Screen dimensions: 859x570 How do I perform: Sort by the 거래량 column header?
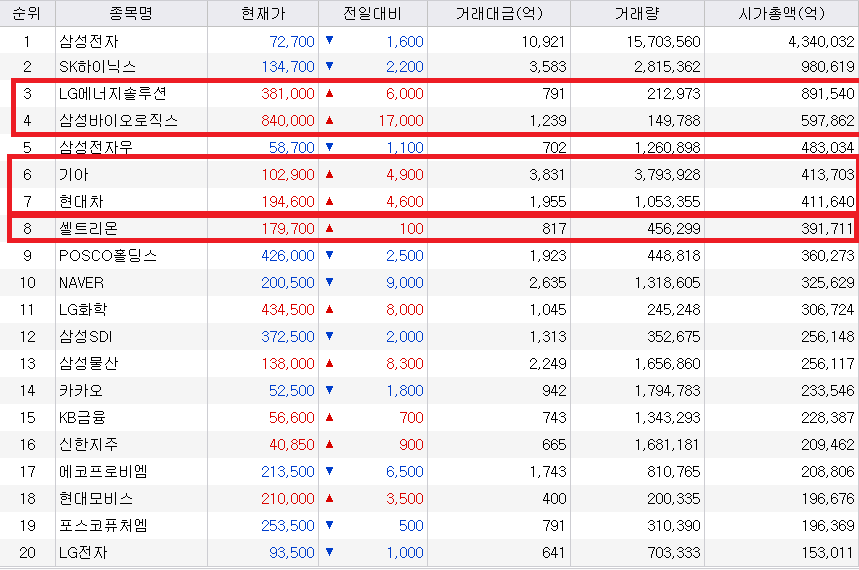click(637, 13)
